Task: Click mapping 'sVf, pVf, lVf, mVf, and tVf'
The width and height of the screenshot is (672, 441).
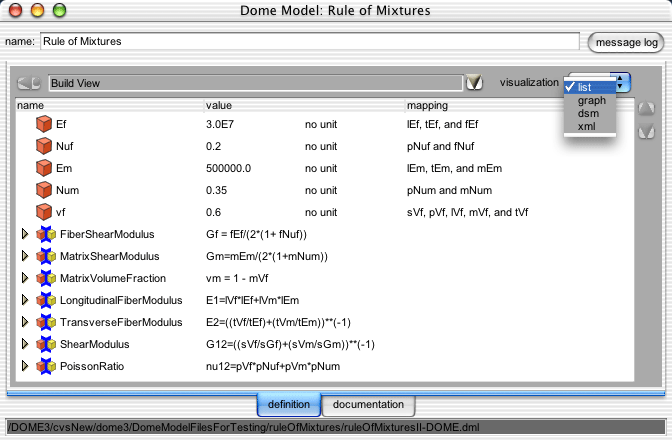Action: click(468, 212)
